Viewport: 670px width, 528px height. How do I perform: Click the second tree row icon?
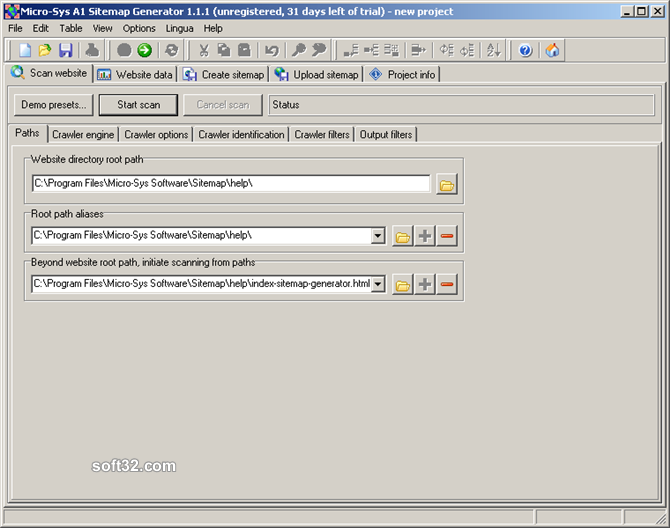click(x=371, y=50)
